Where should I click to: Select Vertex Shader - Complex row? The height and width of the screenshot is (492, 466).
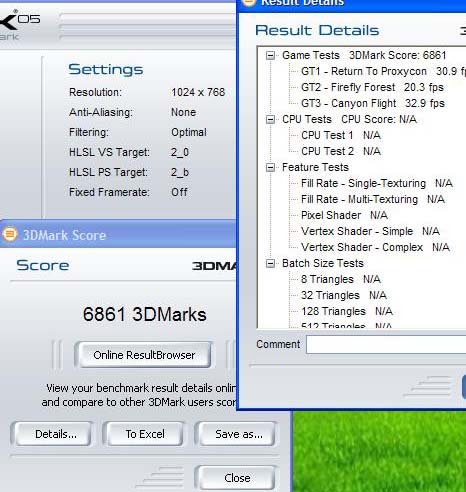click(375, 247)
